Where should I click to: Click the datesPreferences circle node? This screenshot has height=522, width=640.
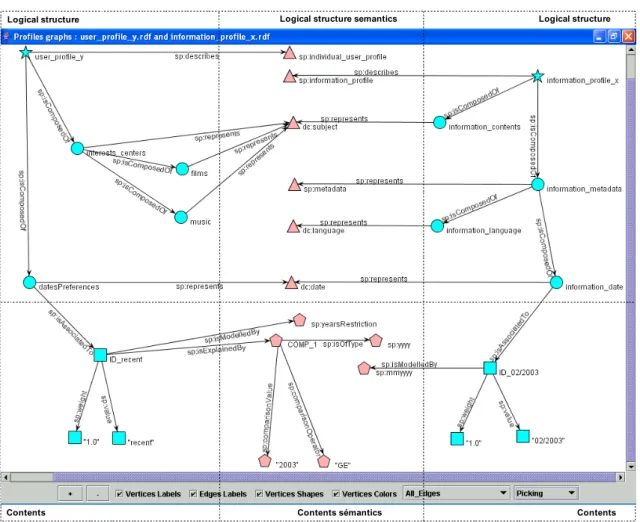click(29, 282)
